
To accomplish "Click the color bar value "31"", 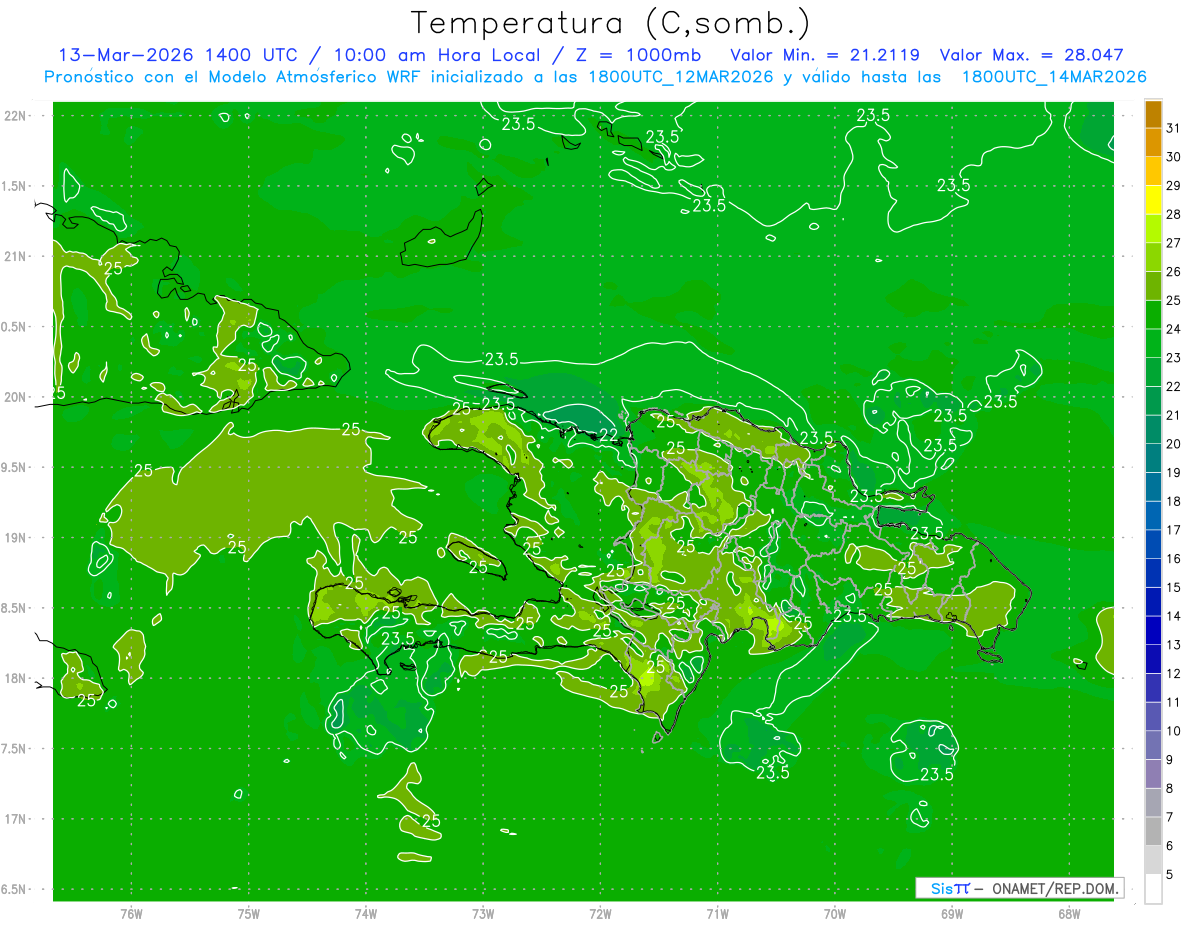I will tap(1174, 128).
